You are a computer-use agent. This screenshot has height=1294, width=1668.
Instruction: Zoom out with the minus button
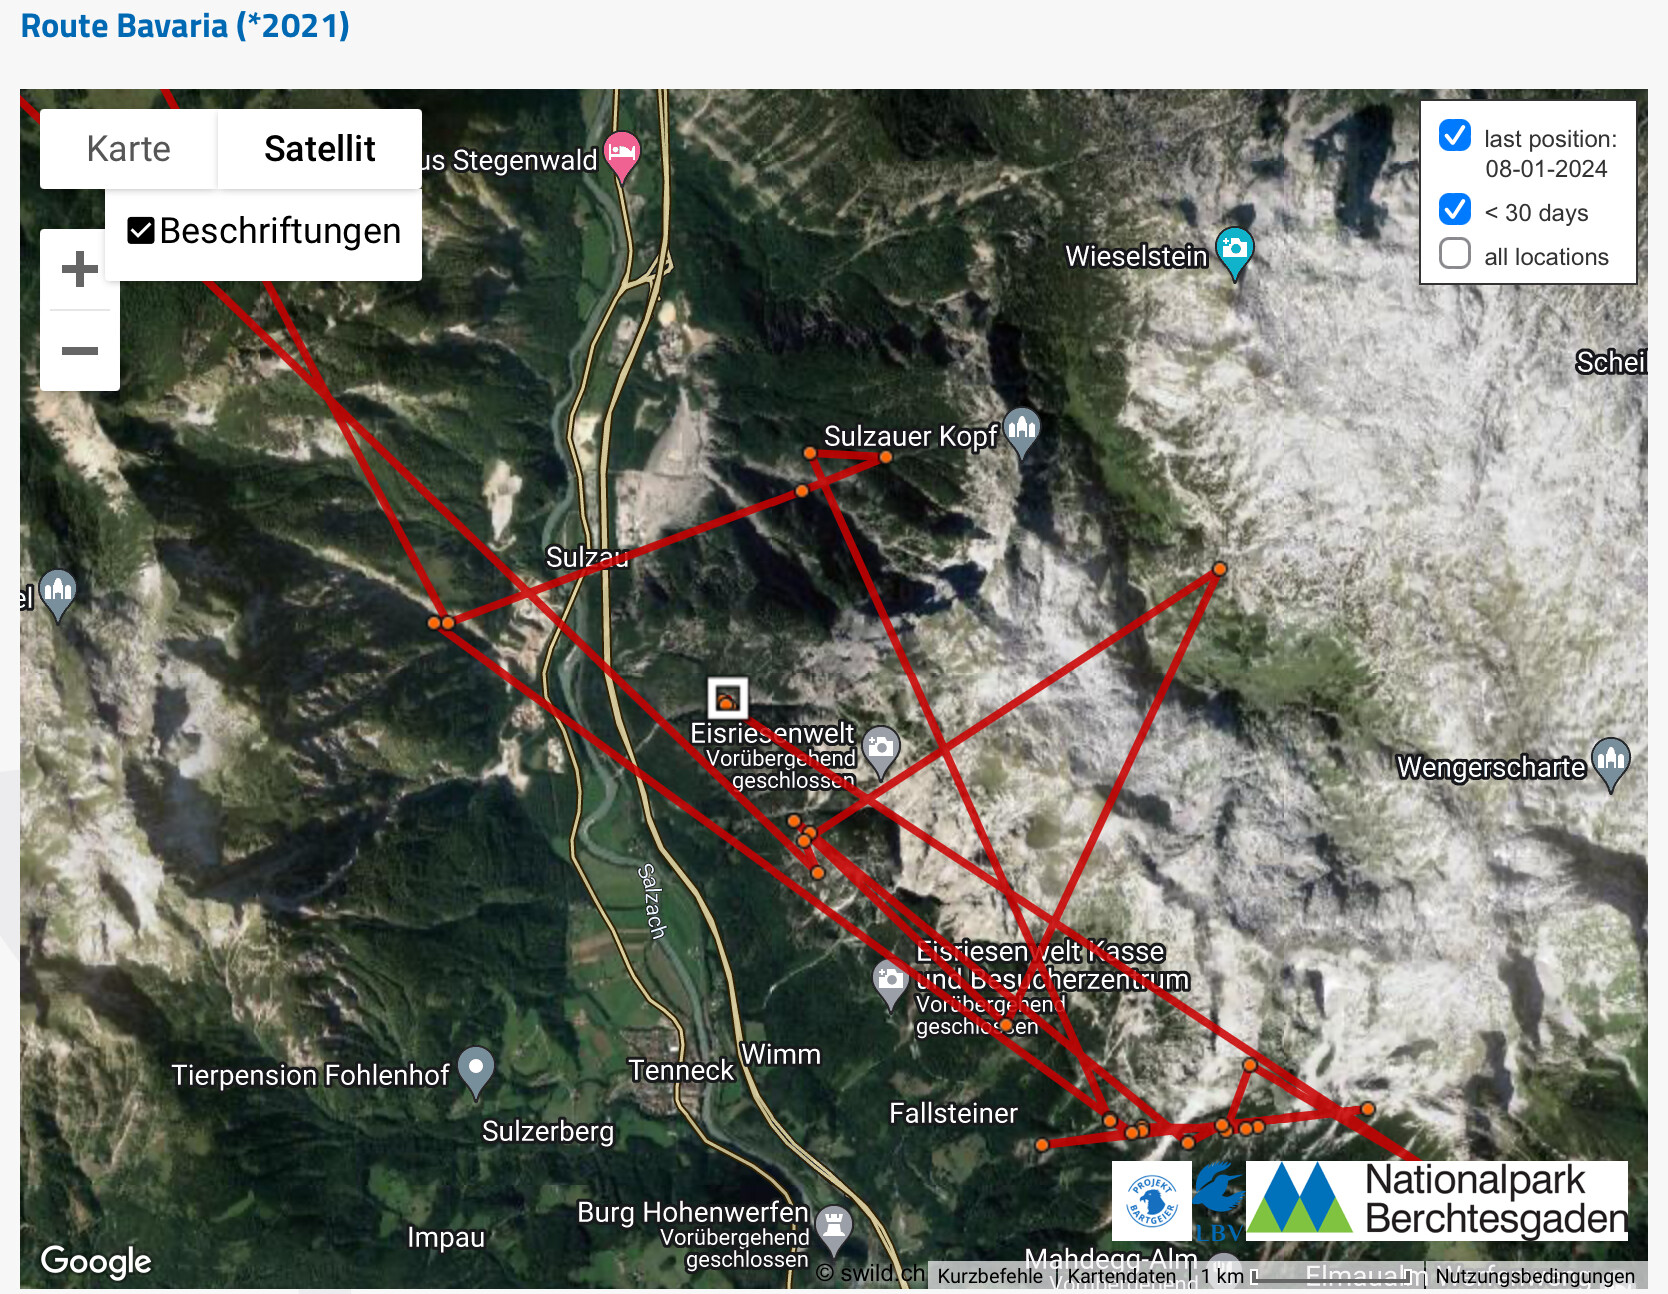(x=80, y=351)
